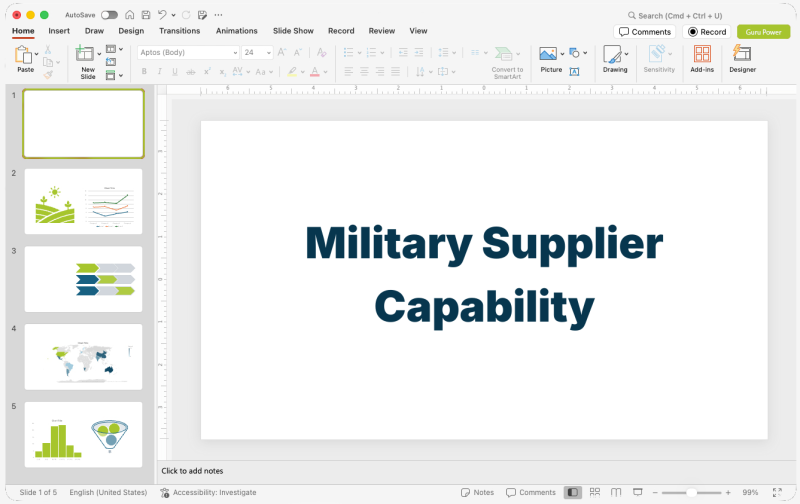The height and width of the screenshot is (504, 800).
Task: Open the Bullets list dropdown arrow
Action: [x=359, y=53]
